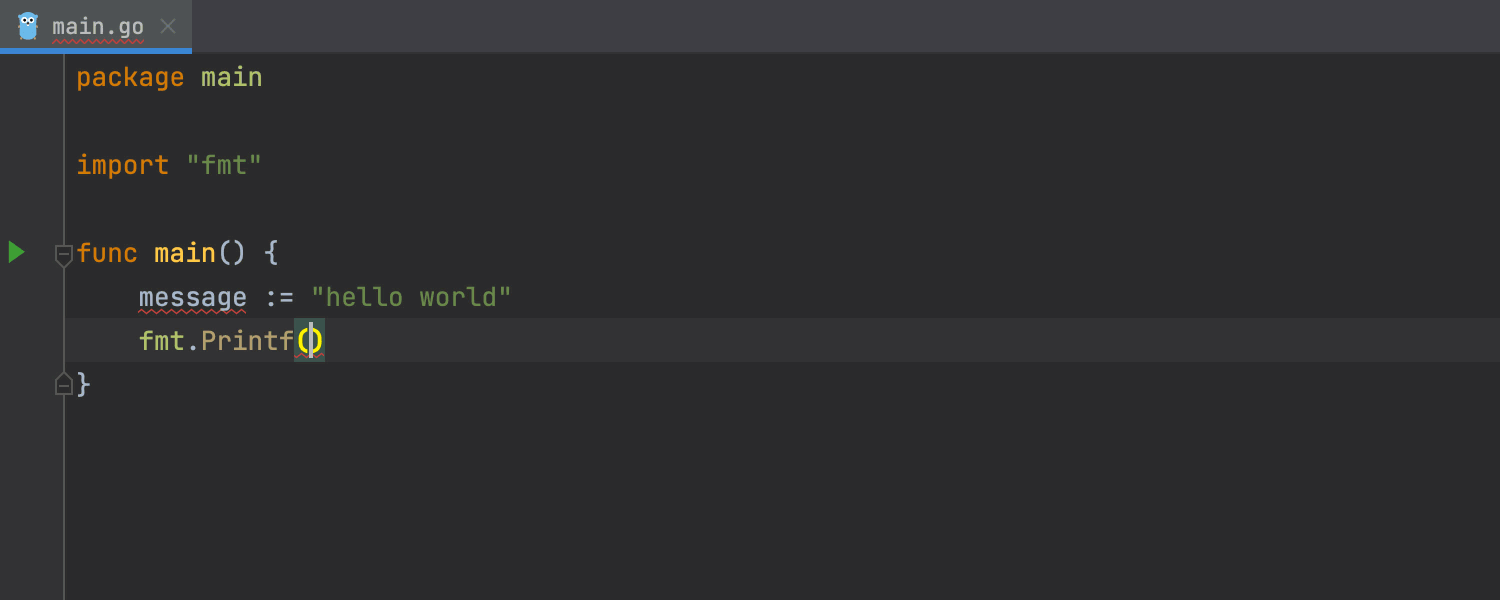Click the Printf function name

coord(247,341)
